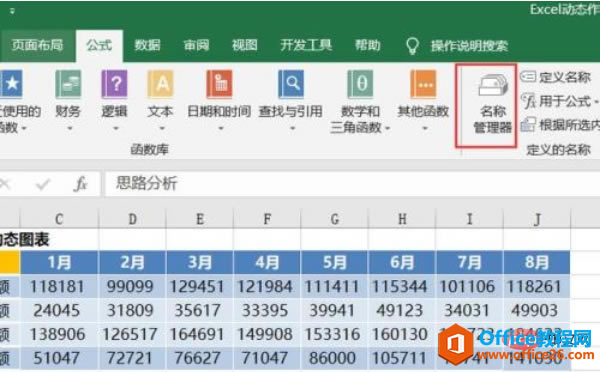
Task: Click 根据所选内容创建 button
Action: [560, 125]
